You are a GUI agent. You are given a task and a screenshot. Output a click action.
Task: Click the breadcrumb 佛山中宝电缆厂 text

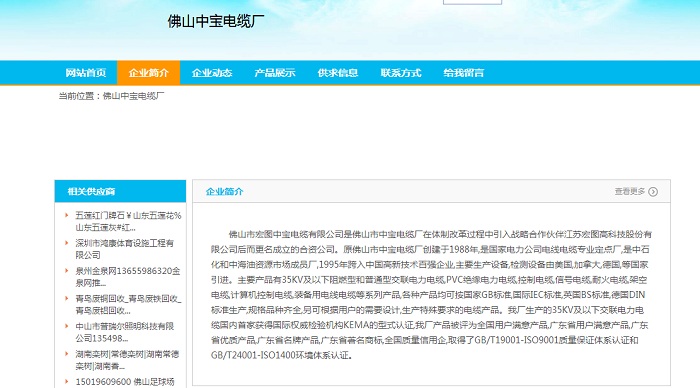133,96
